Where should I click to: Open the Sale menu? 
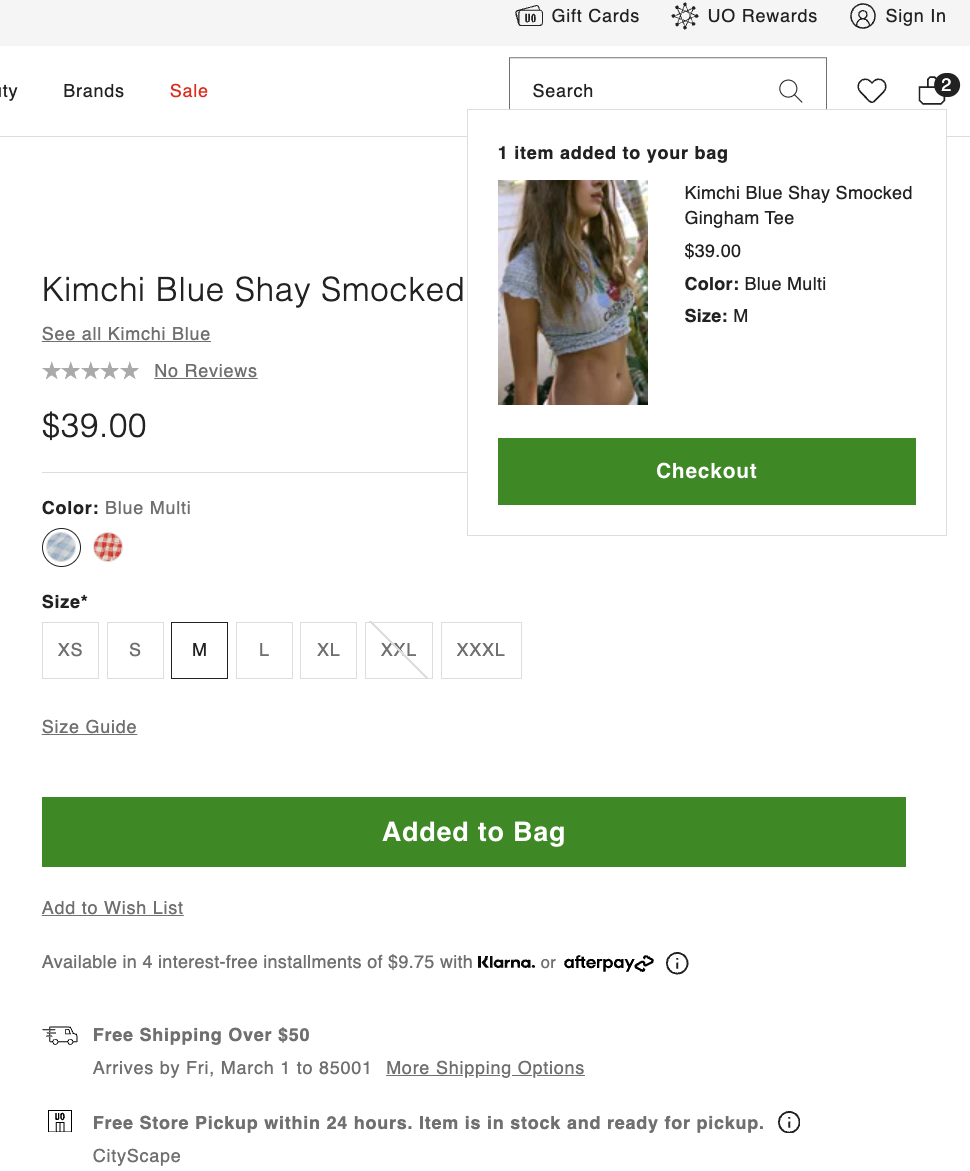189,91
